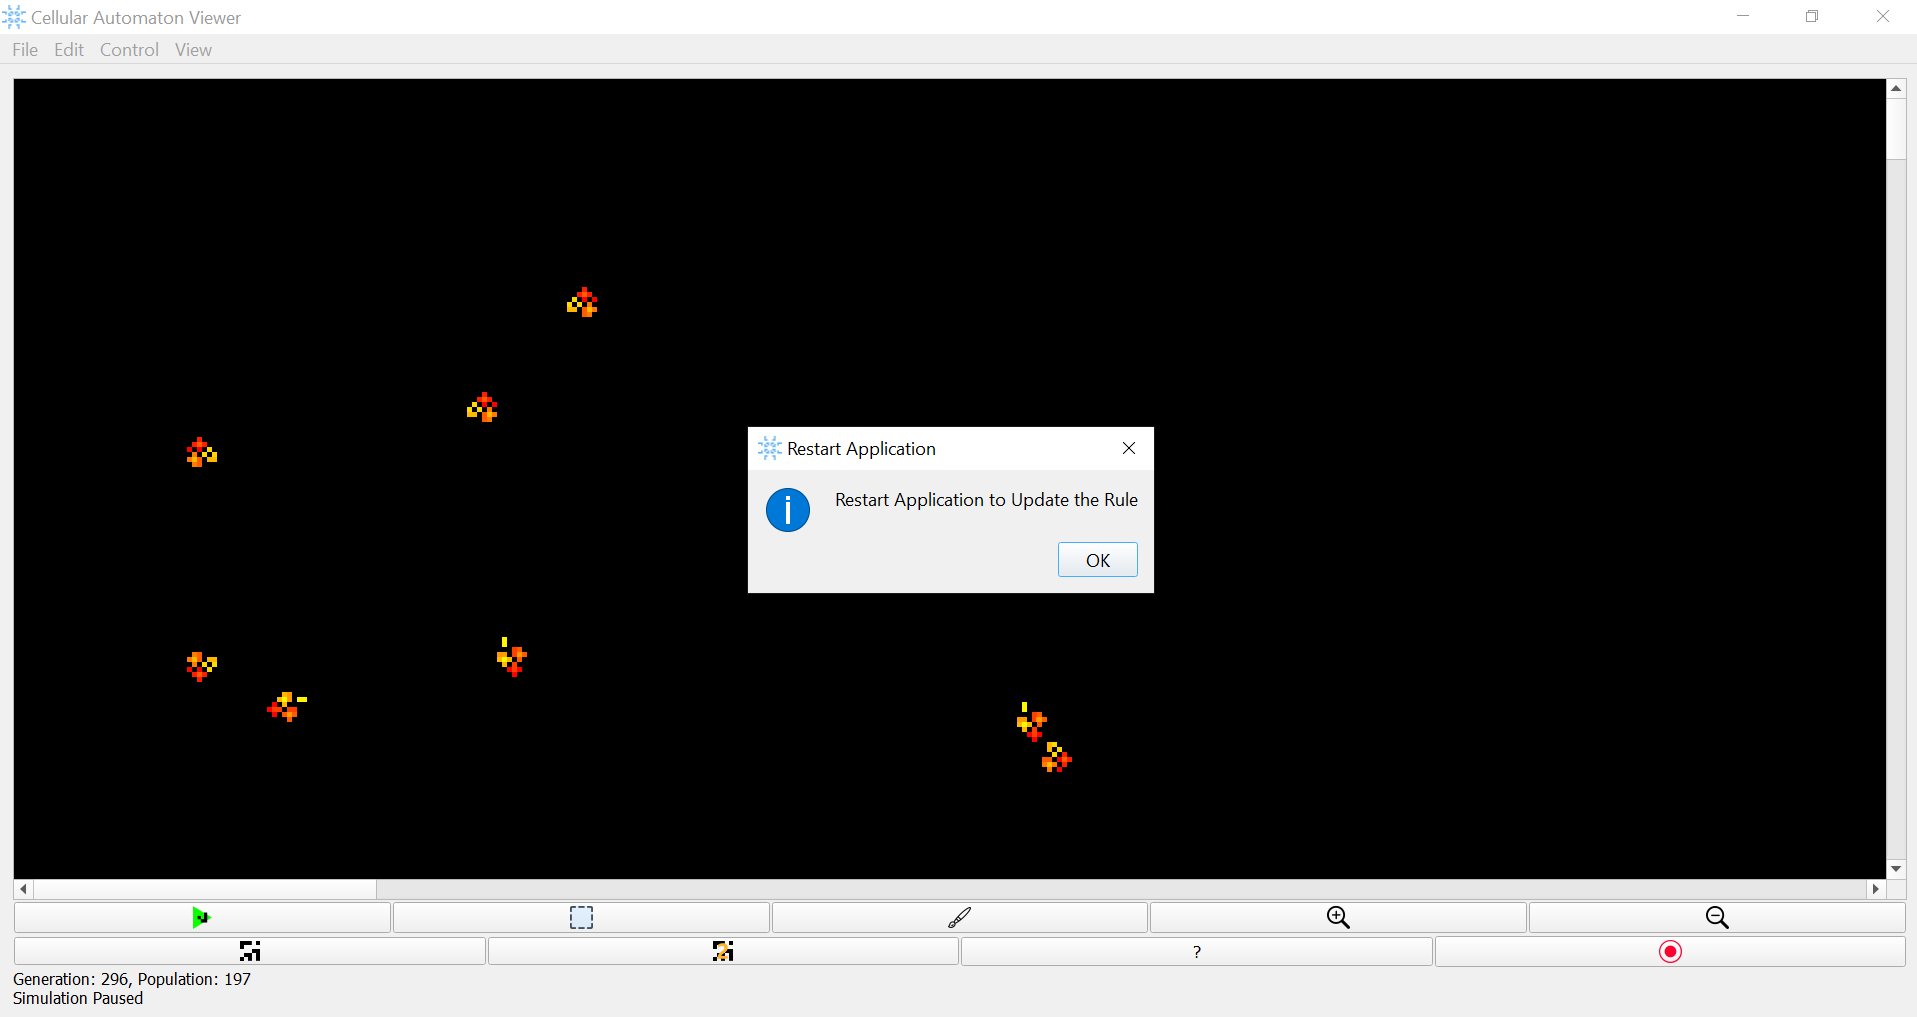This screenshot has height=1017, width=1917.
Task: Start the simulation with the green play button
Action: point(202,917)
